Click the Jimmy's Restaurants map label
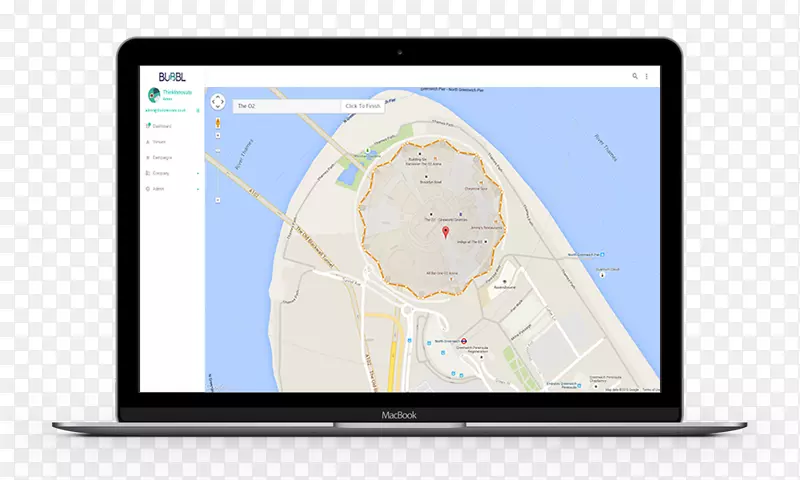800x480 pixels. [487, 228]
